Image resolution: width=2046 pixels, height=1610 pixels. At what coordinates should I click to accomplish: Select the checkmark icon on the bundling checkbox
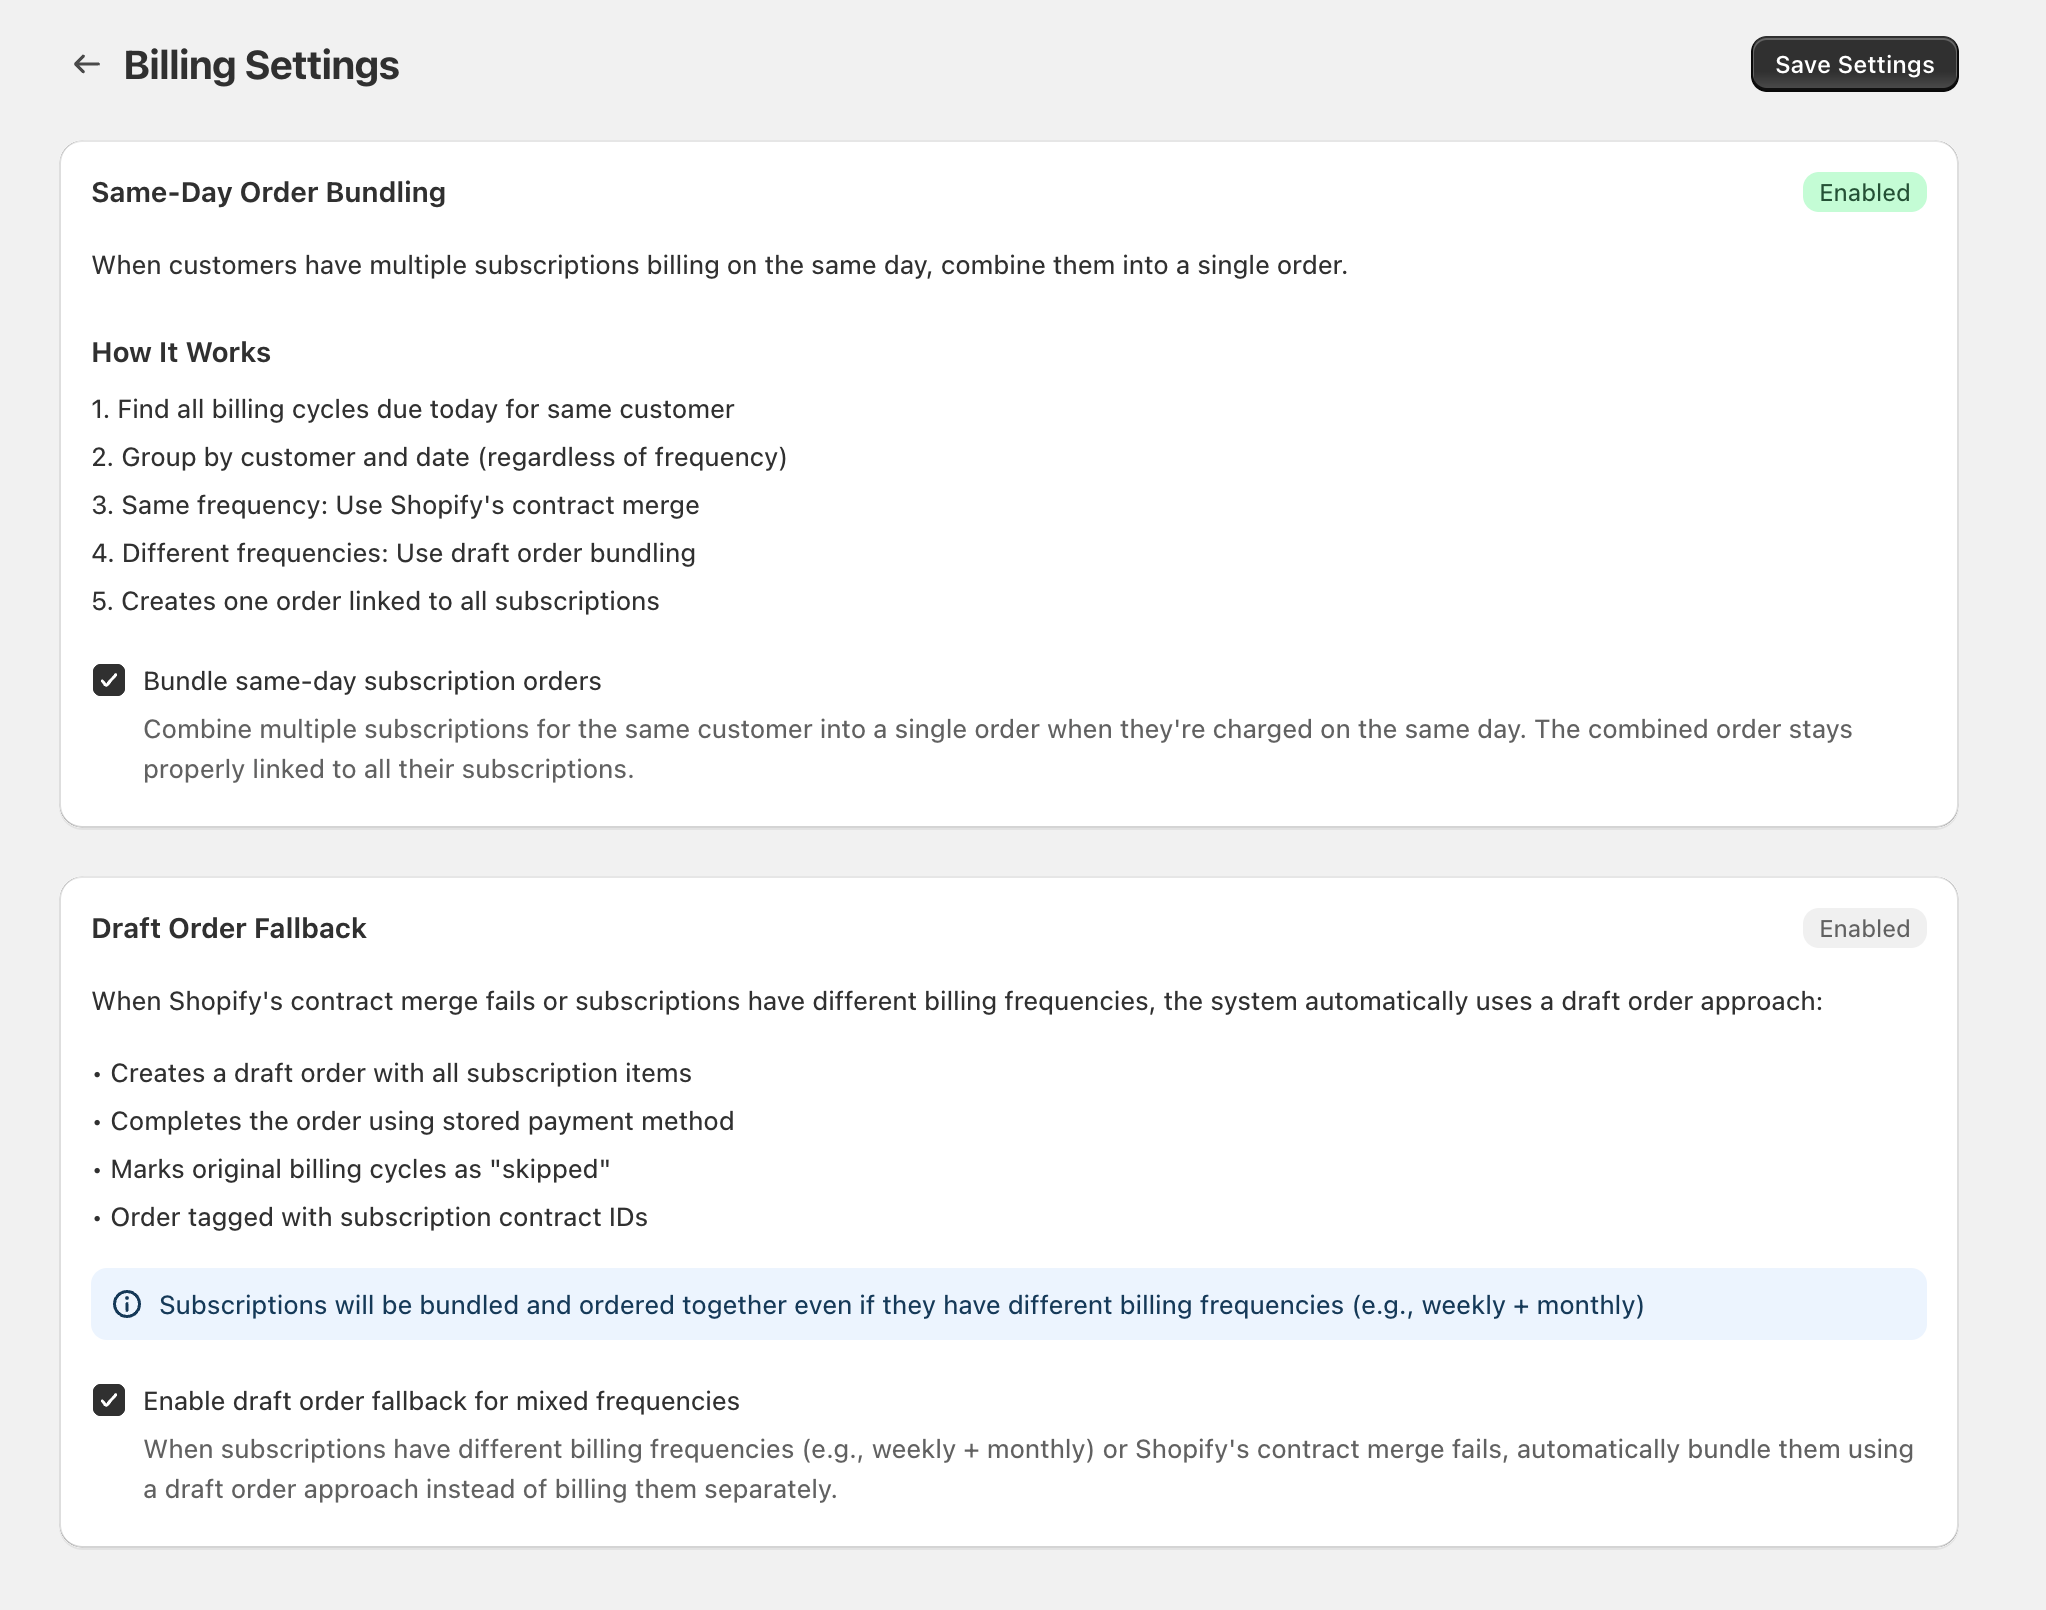(110, 681)
